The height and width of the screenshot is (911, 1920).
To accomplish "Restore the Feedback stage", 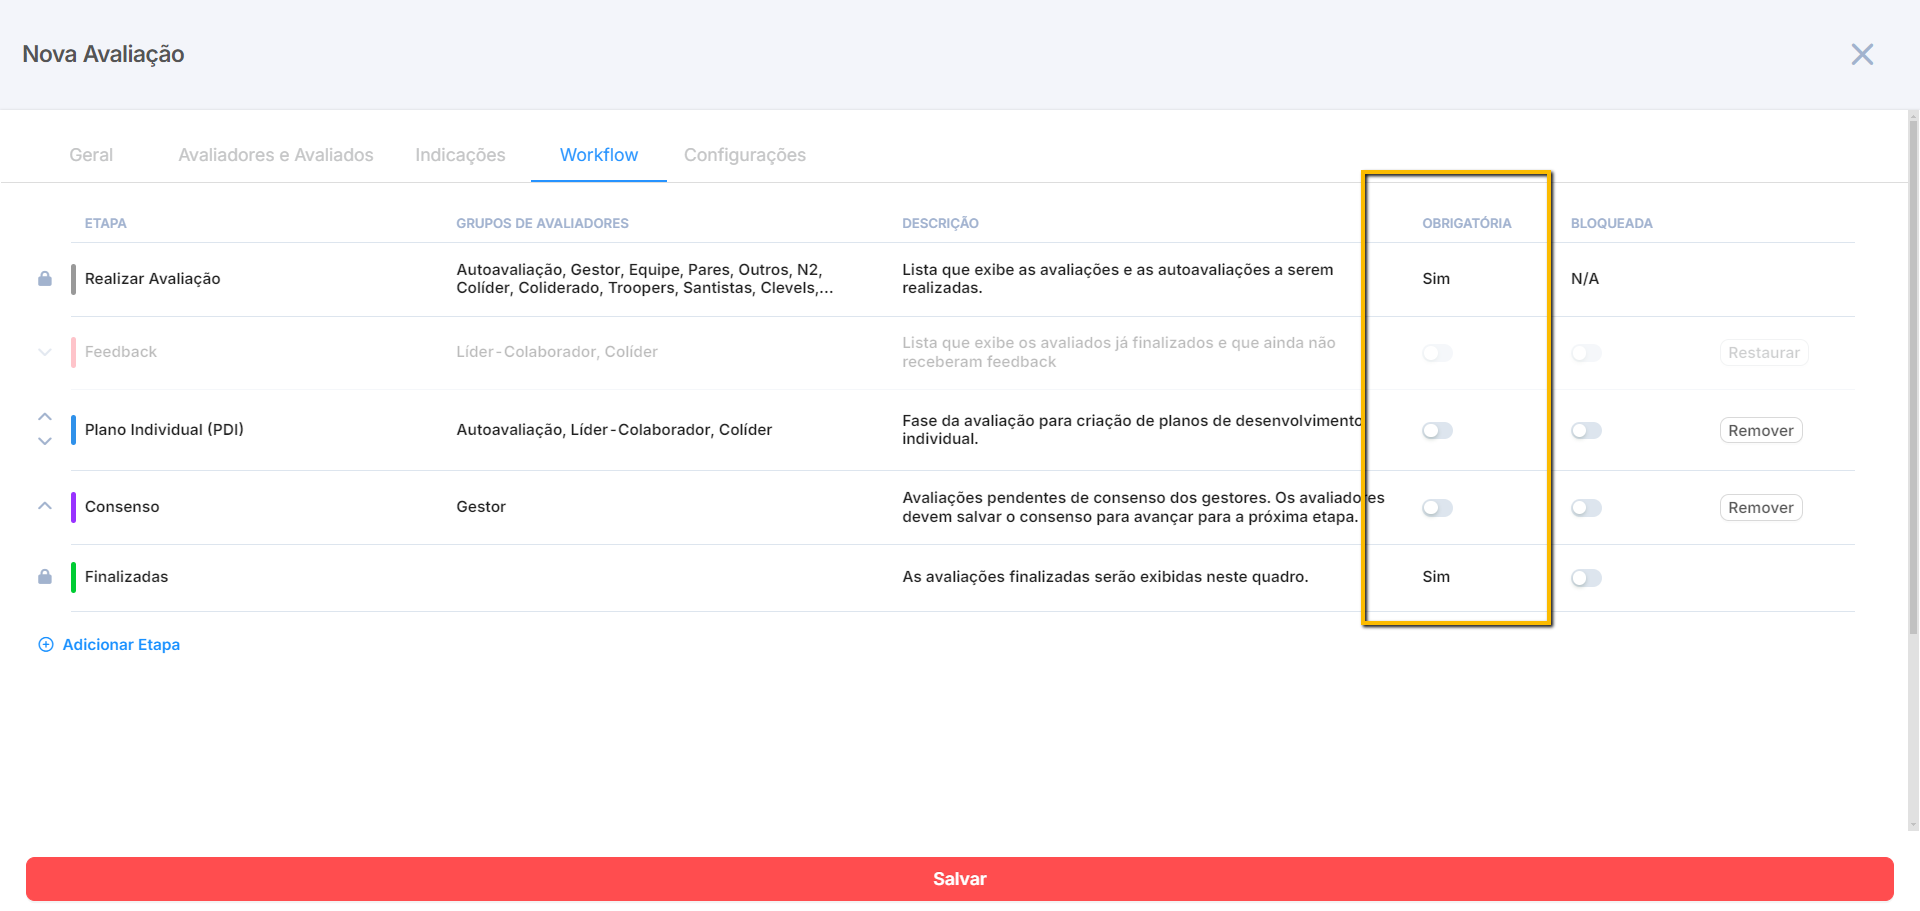I will (x=1763, y=353).
